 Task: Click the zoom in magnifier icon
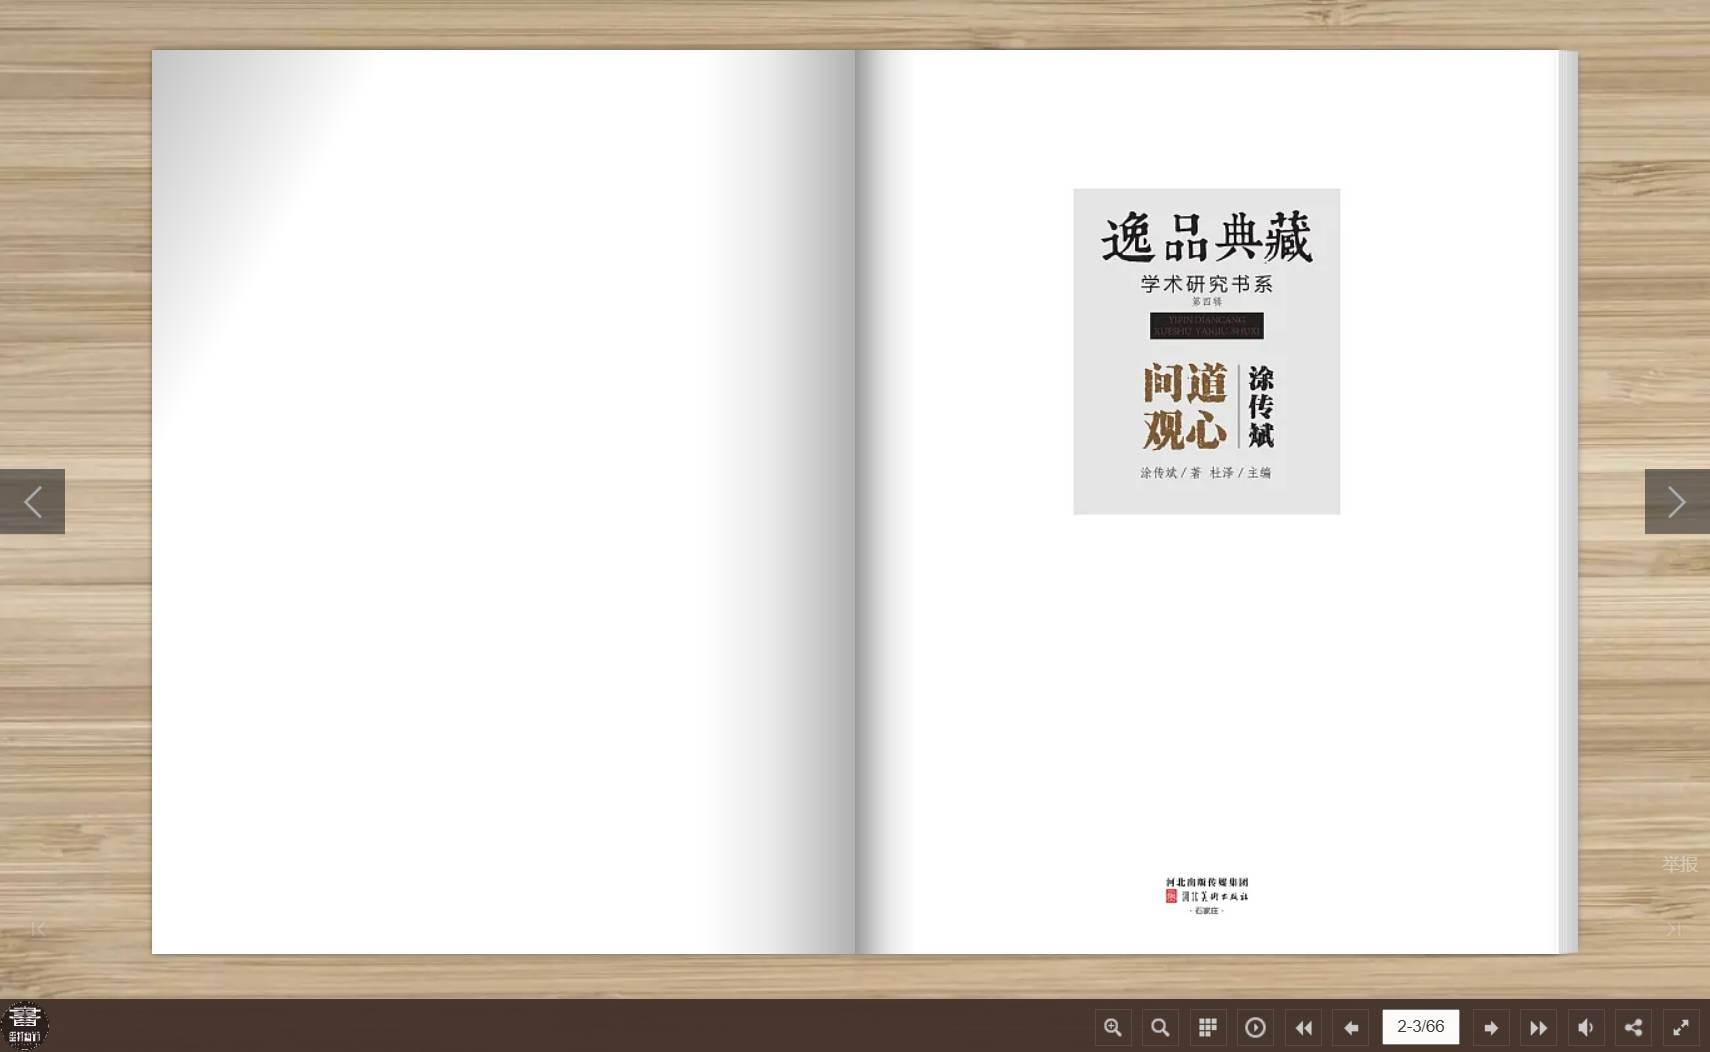(x=1112, y=1027)
